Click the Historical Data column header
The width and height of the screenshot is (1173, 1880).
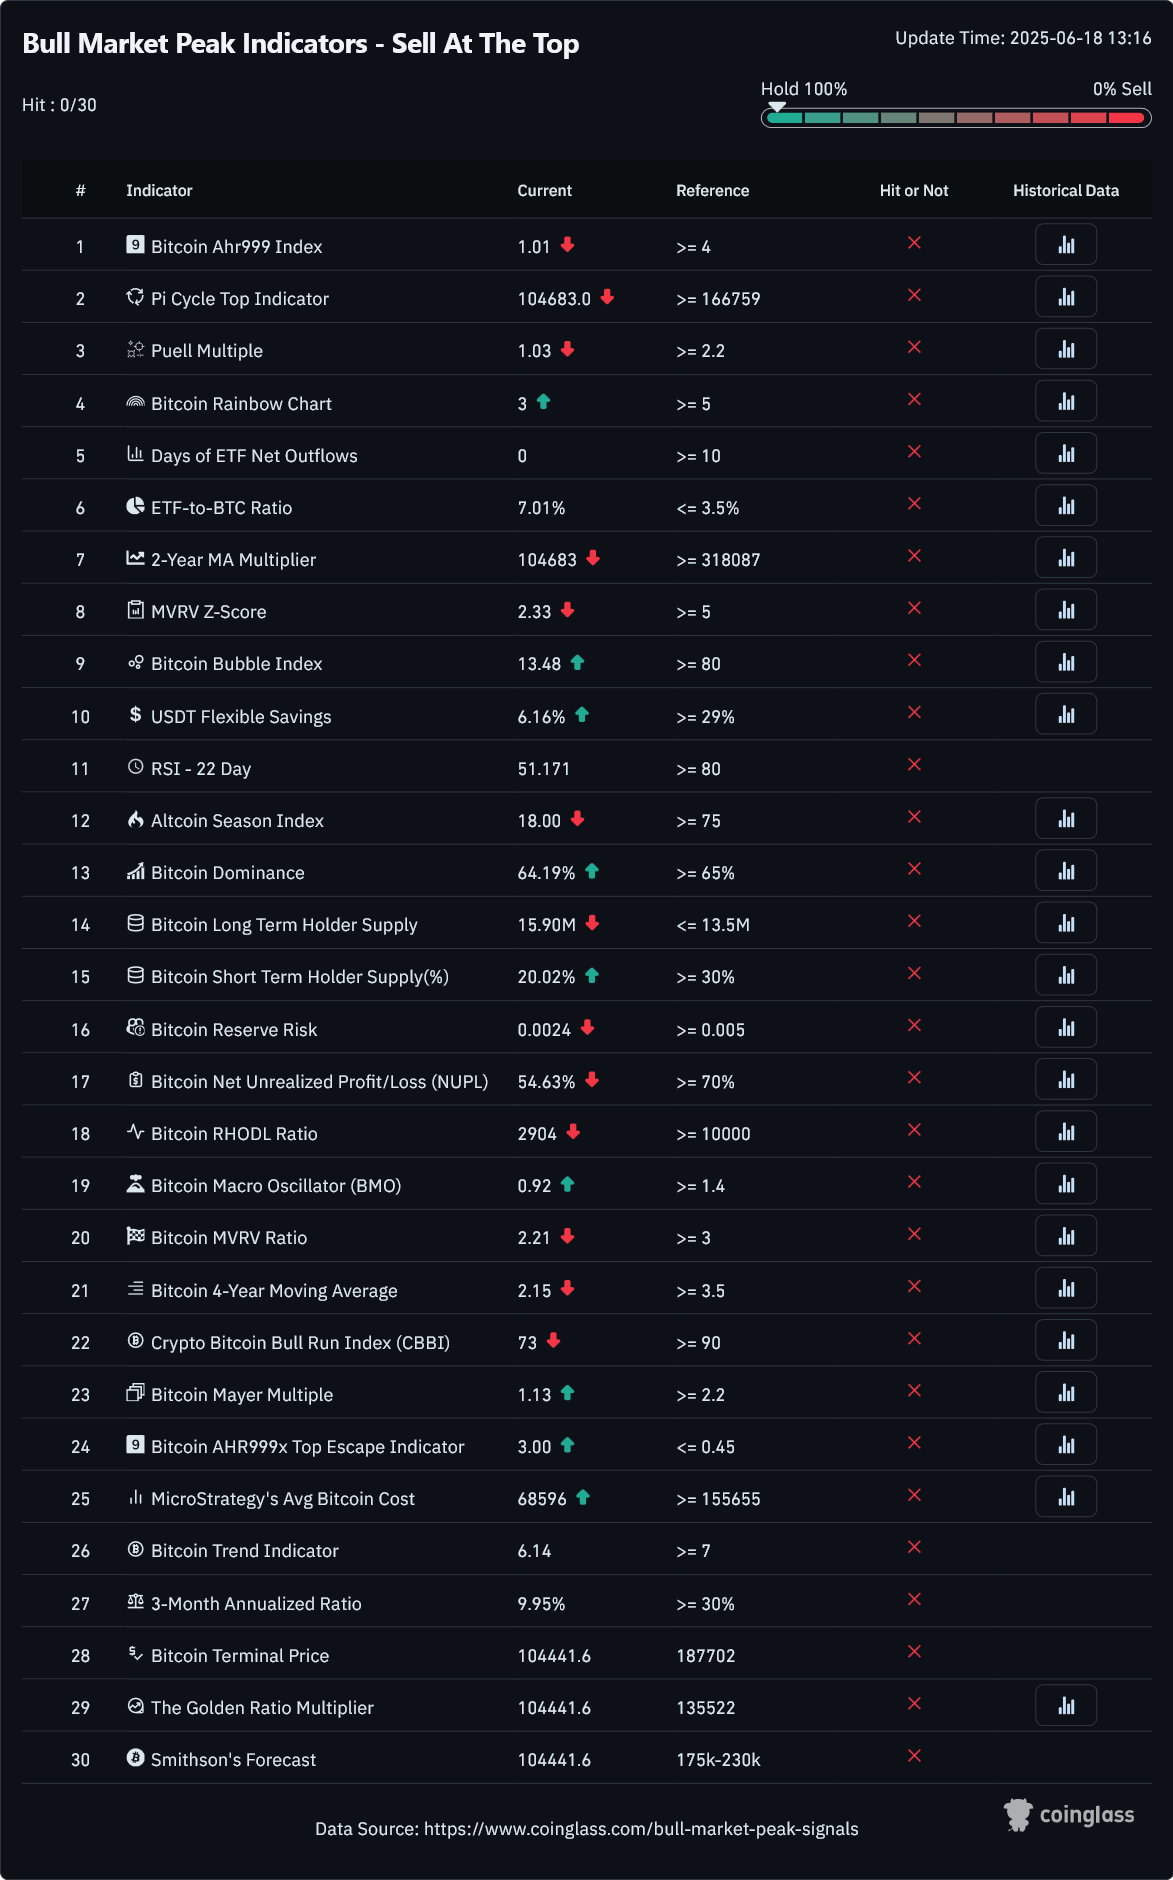point(1066,190)
